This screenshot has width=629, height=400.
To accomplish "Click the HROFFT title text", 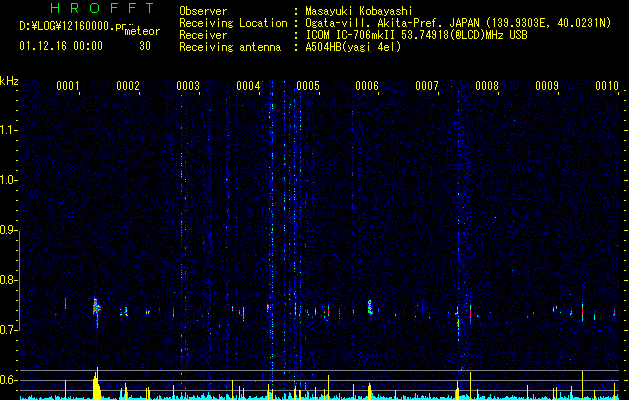I will (x=102, y=8).
